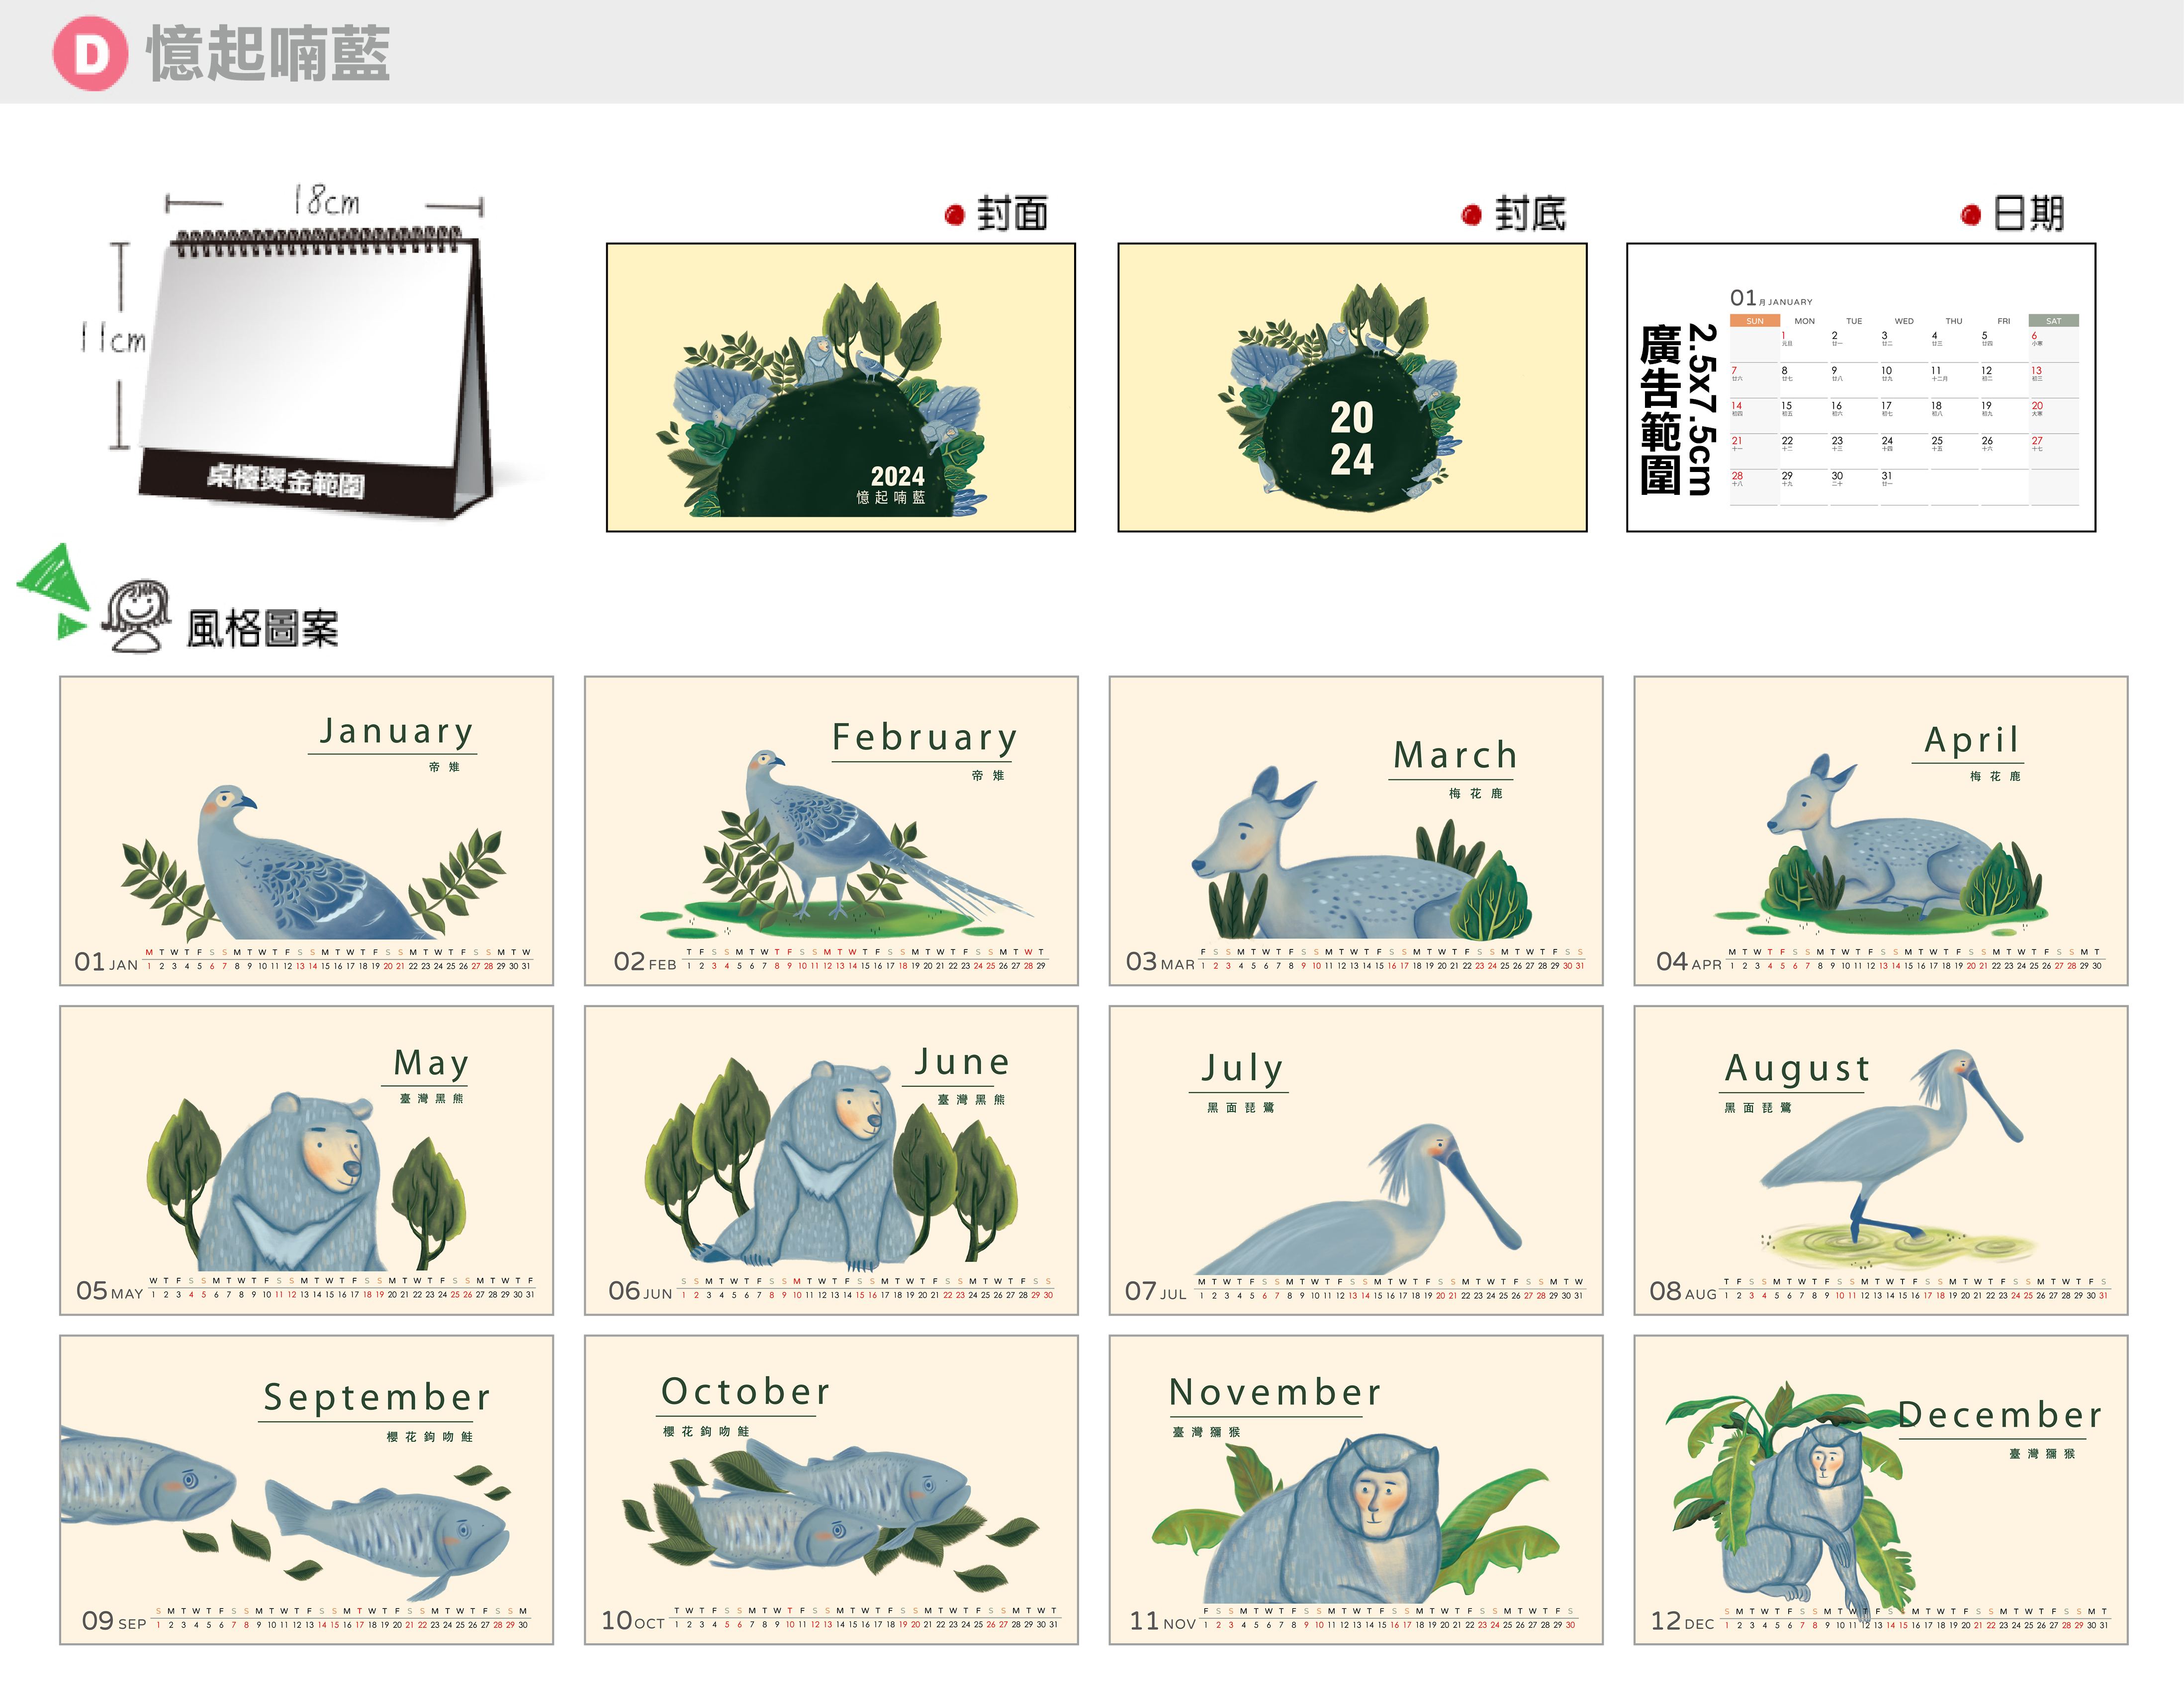Select the June black bear card
This screenshot has width=2184, height=1693.
[x=831, y=1160]
